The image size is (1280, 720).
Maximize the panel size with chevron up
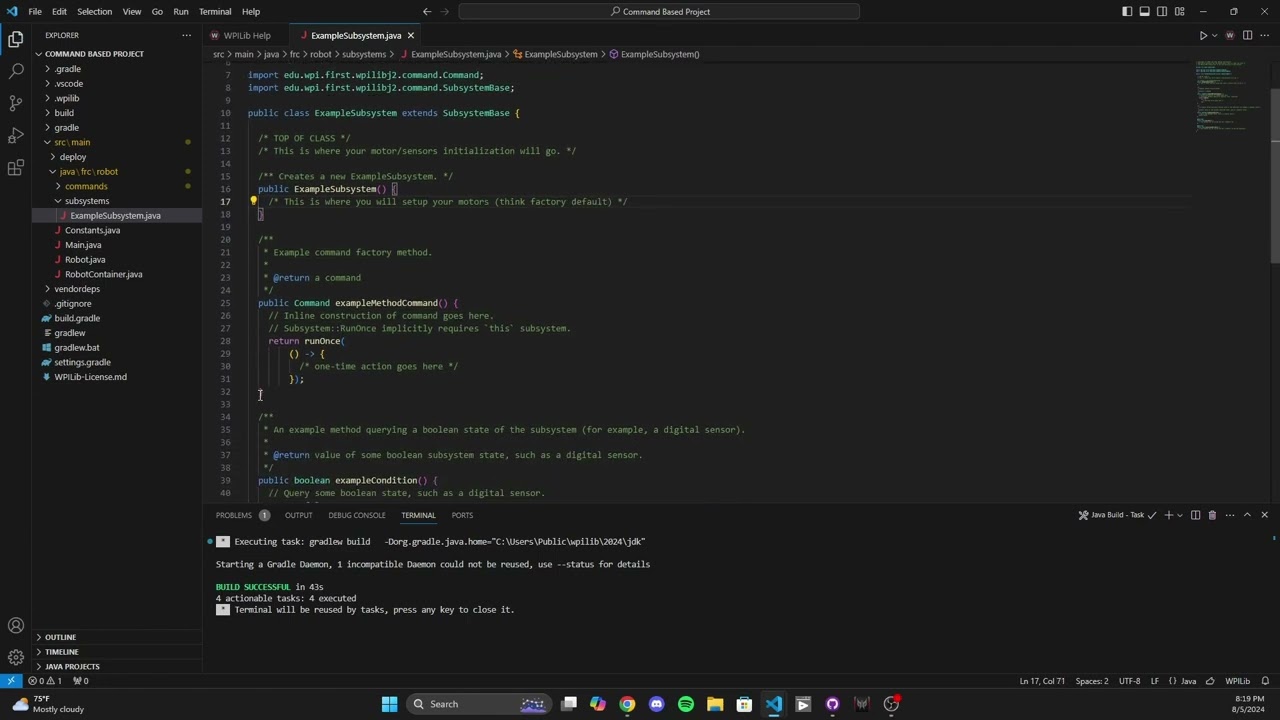coord(1247,515)
